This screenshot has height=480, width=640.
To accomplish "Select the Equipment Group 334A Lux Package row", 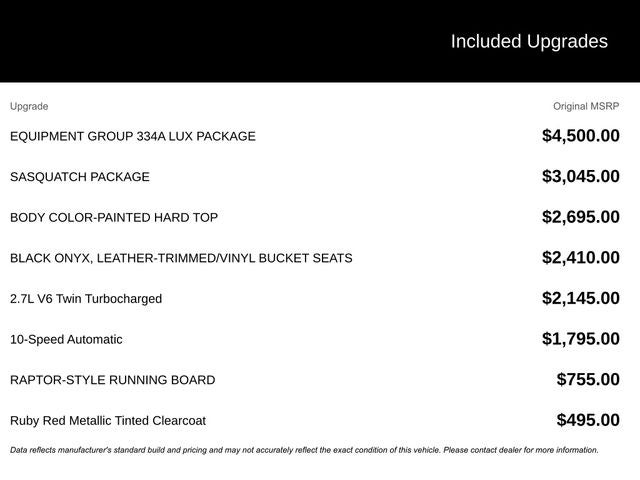I will pyautogui.click(x=133, y=136).
